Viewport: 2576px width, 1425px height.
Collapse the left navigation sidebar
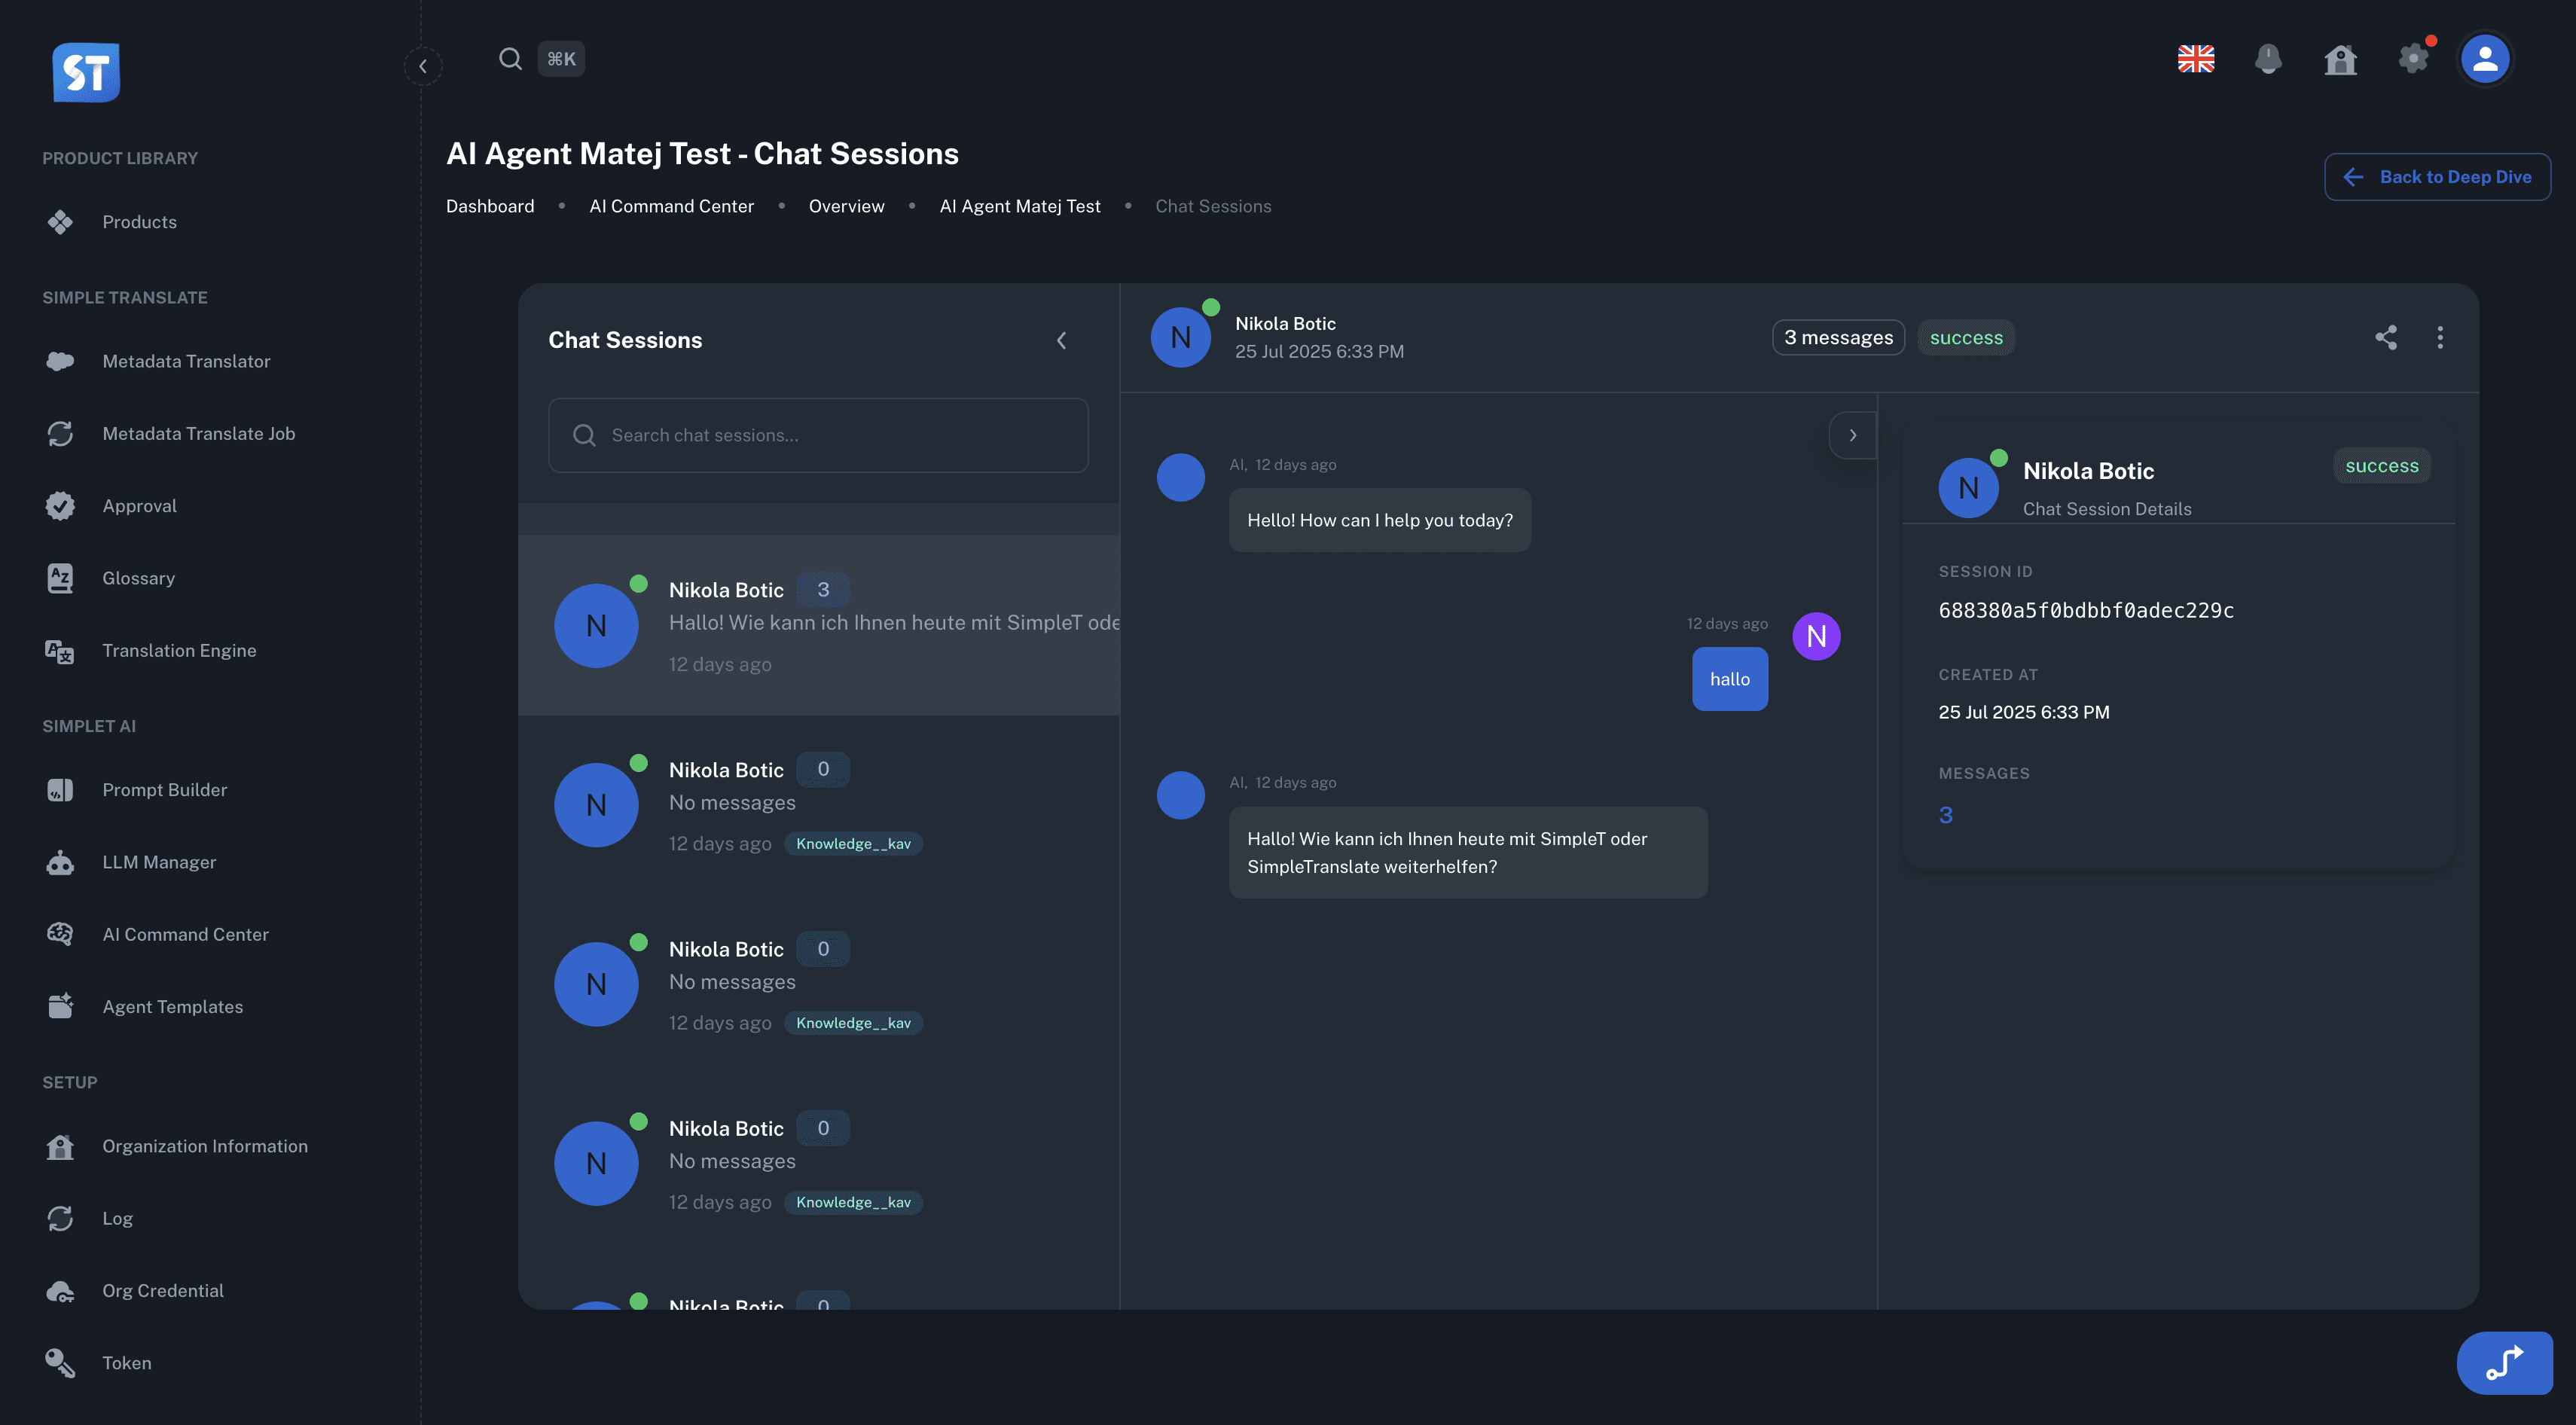[x=423, y=65]
